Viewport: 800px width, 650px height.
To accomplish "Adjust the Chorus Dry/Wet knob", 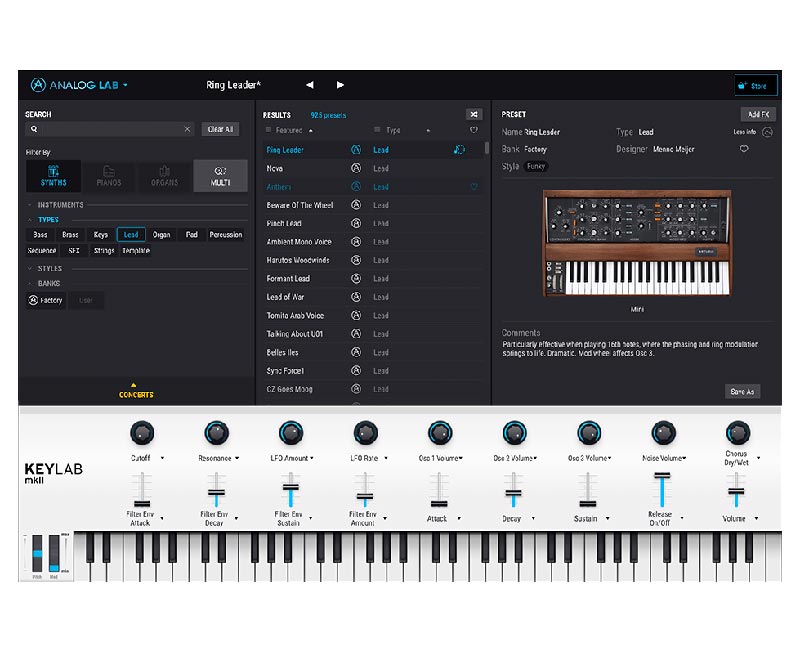I will coord(738,433).
